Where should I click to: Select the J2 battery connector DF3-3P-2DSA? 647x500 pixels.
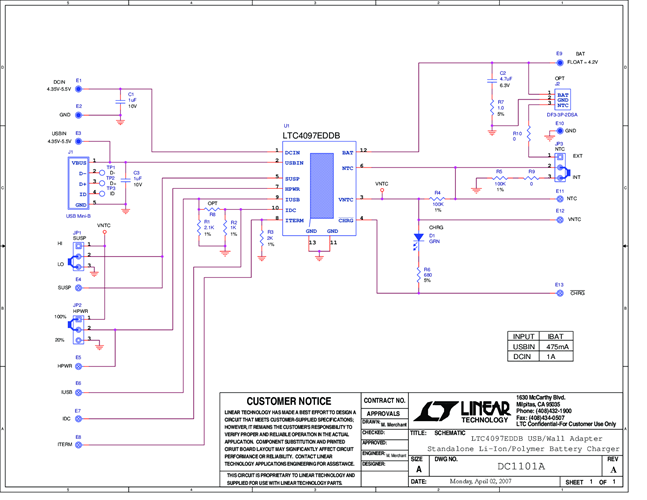[562, 99]
